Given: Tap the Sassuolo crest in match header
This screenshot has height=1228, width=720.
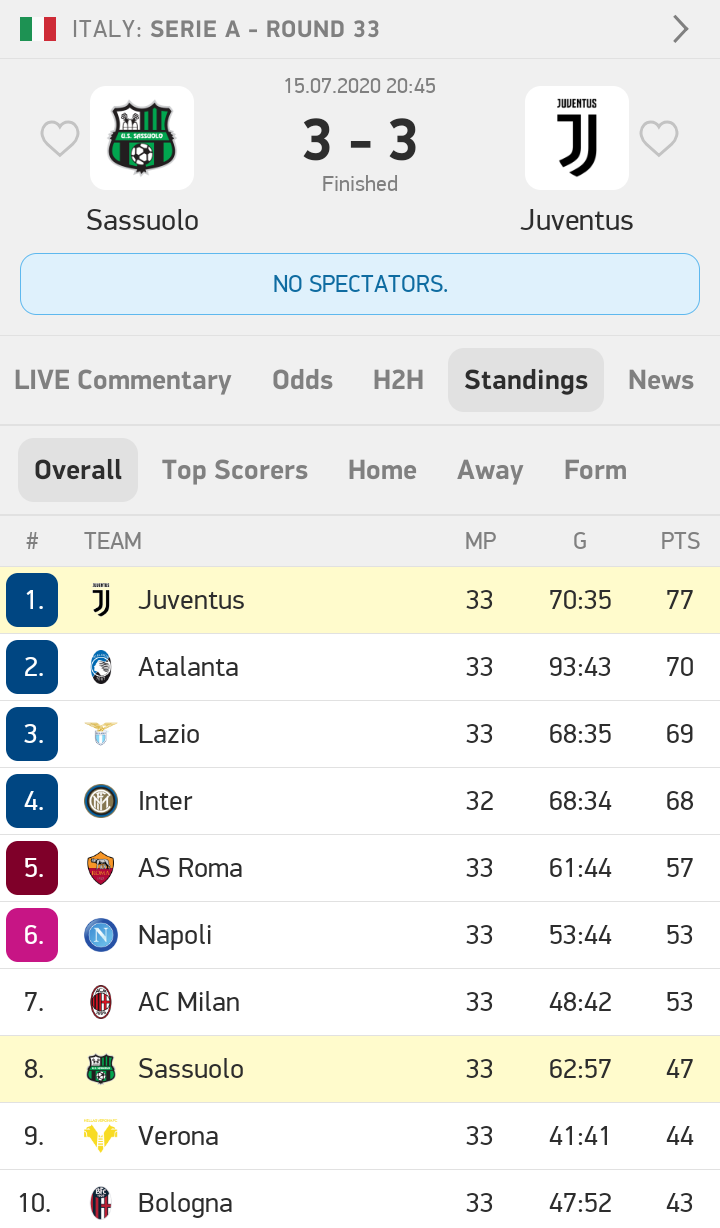Looking at the screenshot, I should click(142, 139).
